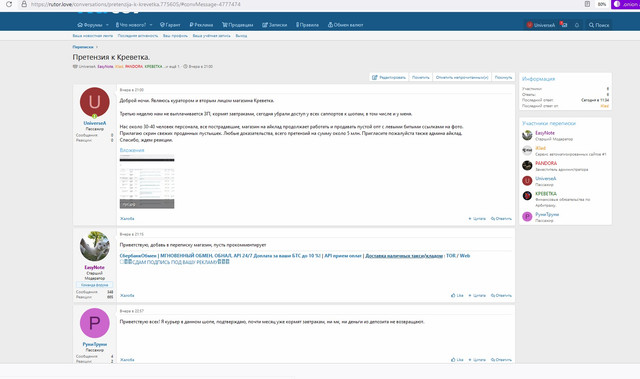Open the Доставка наличных такси/кладом link
The width and height of the screenshot is (640, 379).
click(404, 256)
